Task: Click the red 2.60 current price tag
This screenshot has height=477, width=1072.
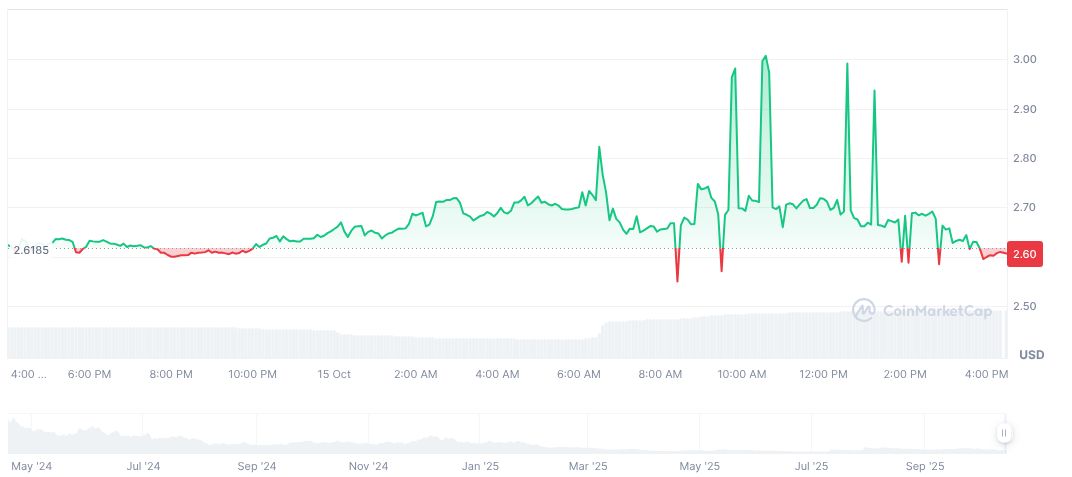Action: click(1026, 255)
